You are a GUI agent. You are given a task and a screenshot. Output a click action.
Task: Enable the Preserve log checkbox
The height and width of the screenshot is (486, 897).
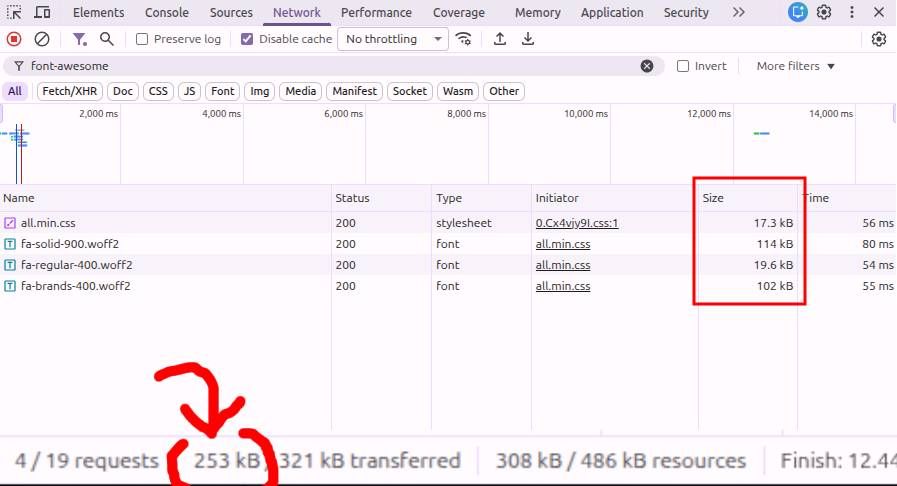pyautogui.click(x=142, y=39)
